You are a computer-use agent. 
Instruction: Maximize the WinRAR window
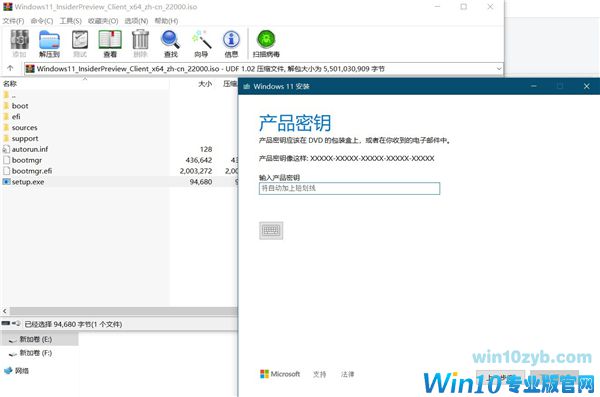coord(463,7)
